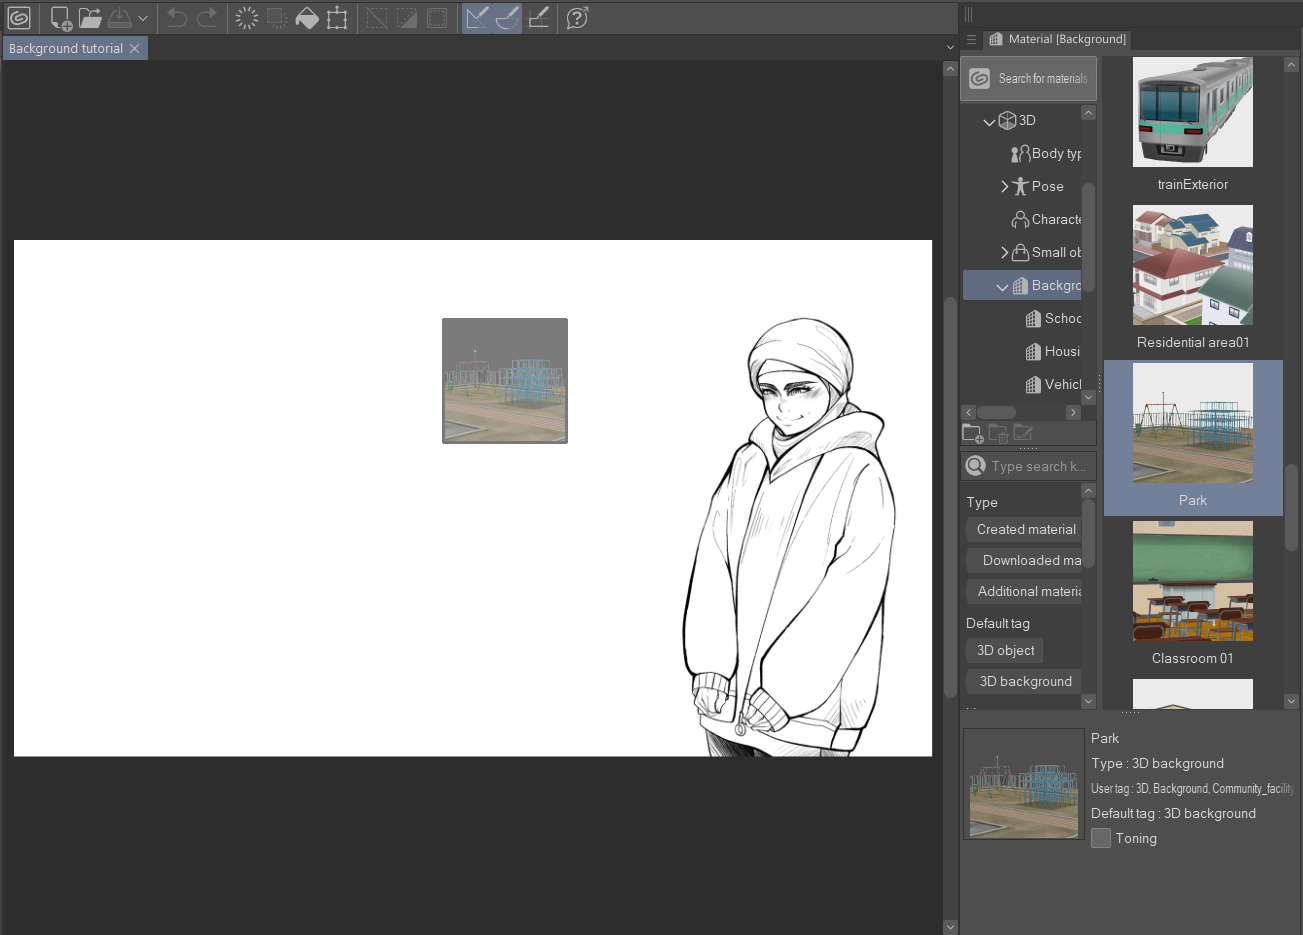This screenshot has height=935, width=1303.
Task: Click the New canvas icon
Action: pyautogui.click(x=60, y=18)
